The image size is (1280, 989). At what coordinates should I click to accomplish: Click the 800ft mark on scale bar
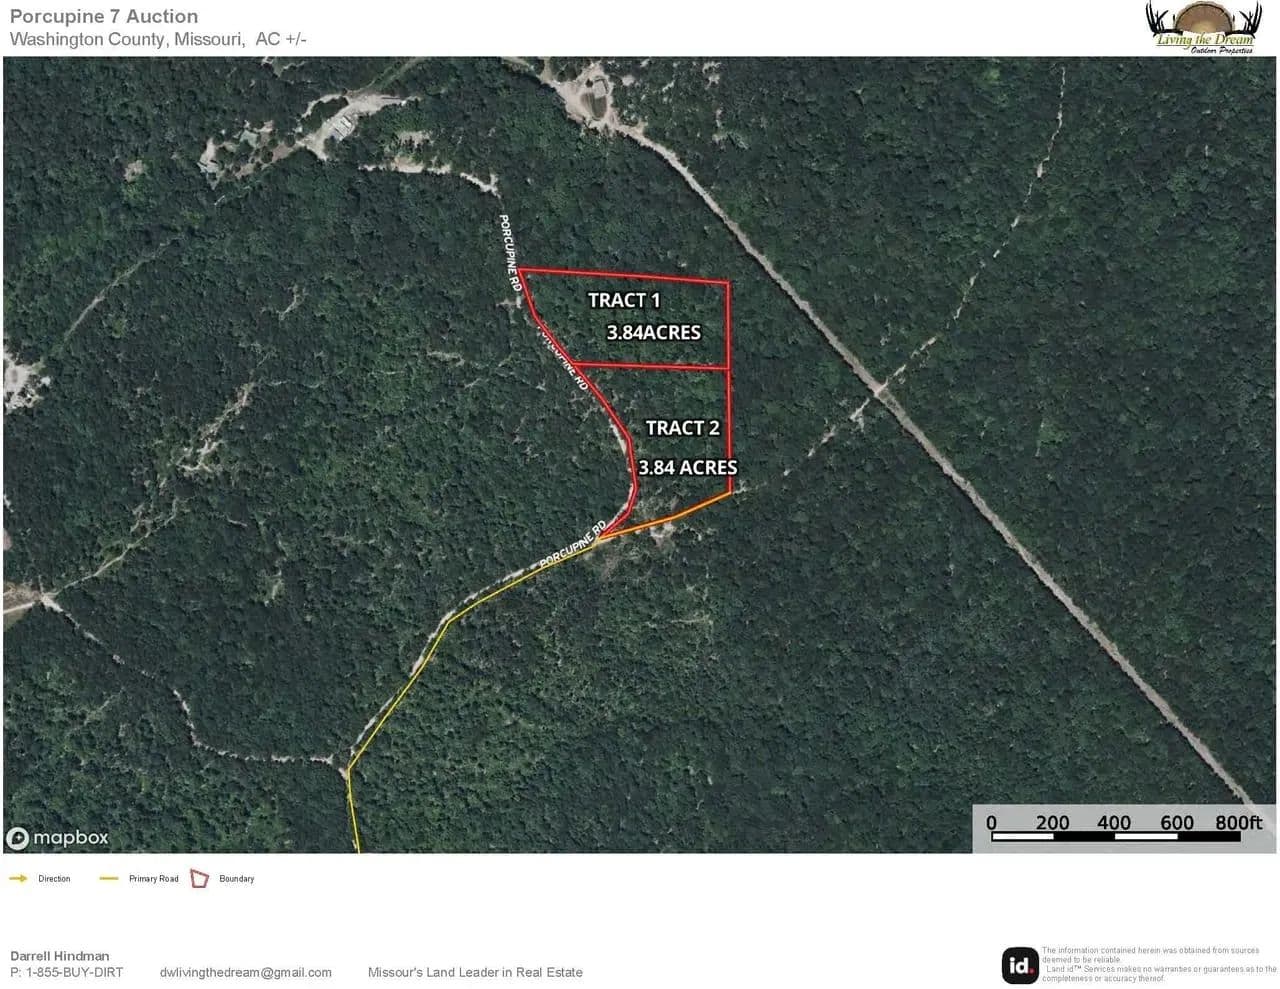click(1239, 823)
